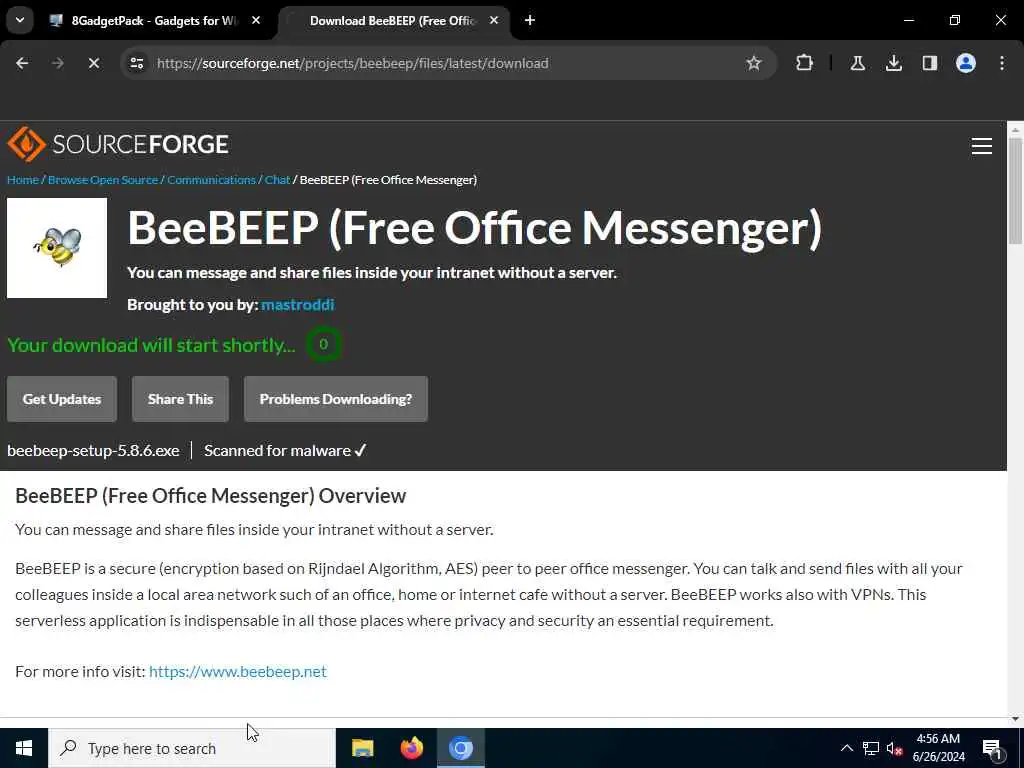Click the BeeBEEP (Free Office Messenger) title
The height and width of the screenshot is (768, 1024).
pos(474,229)
